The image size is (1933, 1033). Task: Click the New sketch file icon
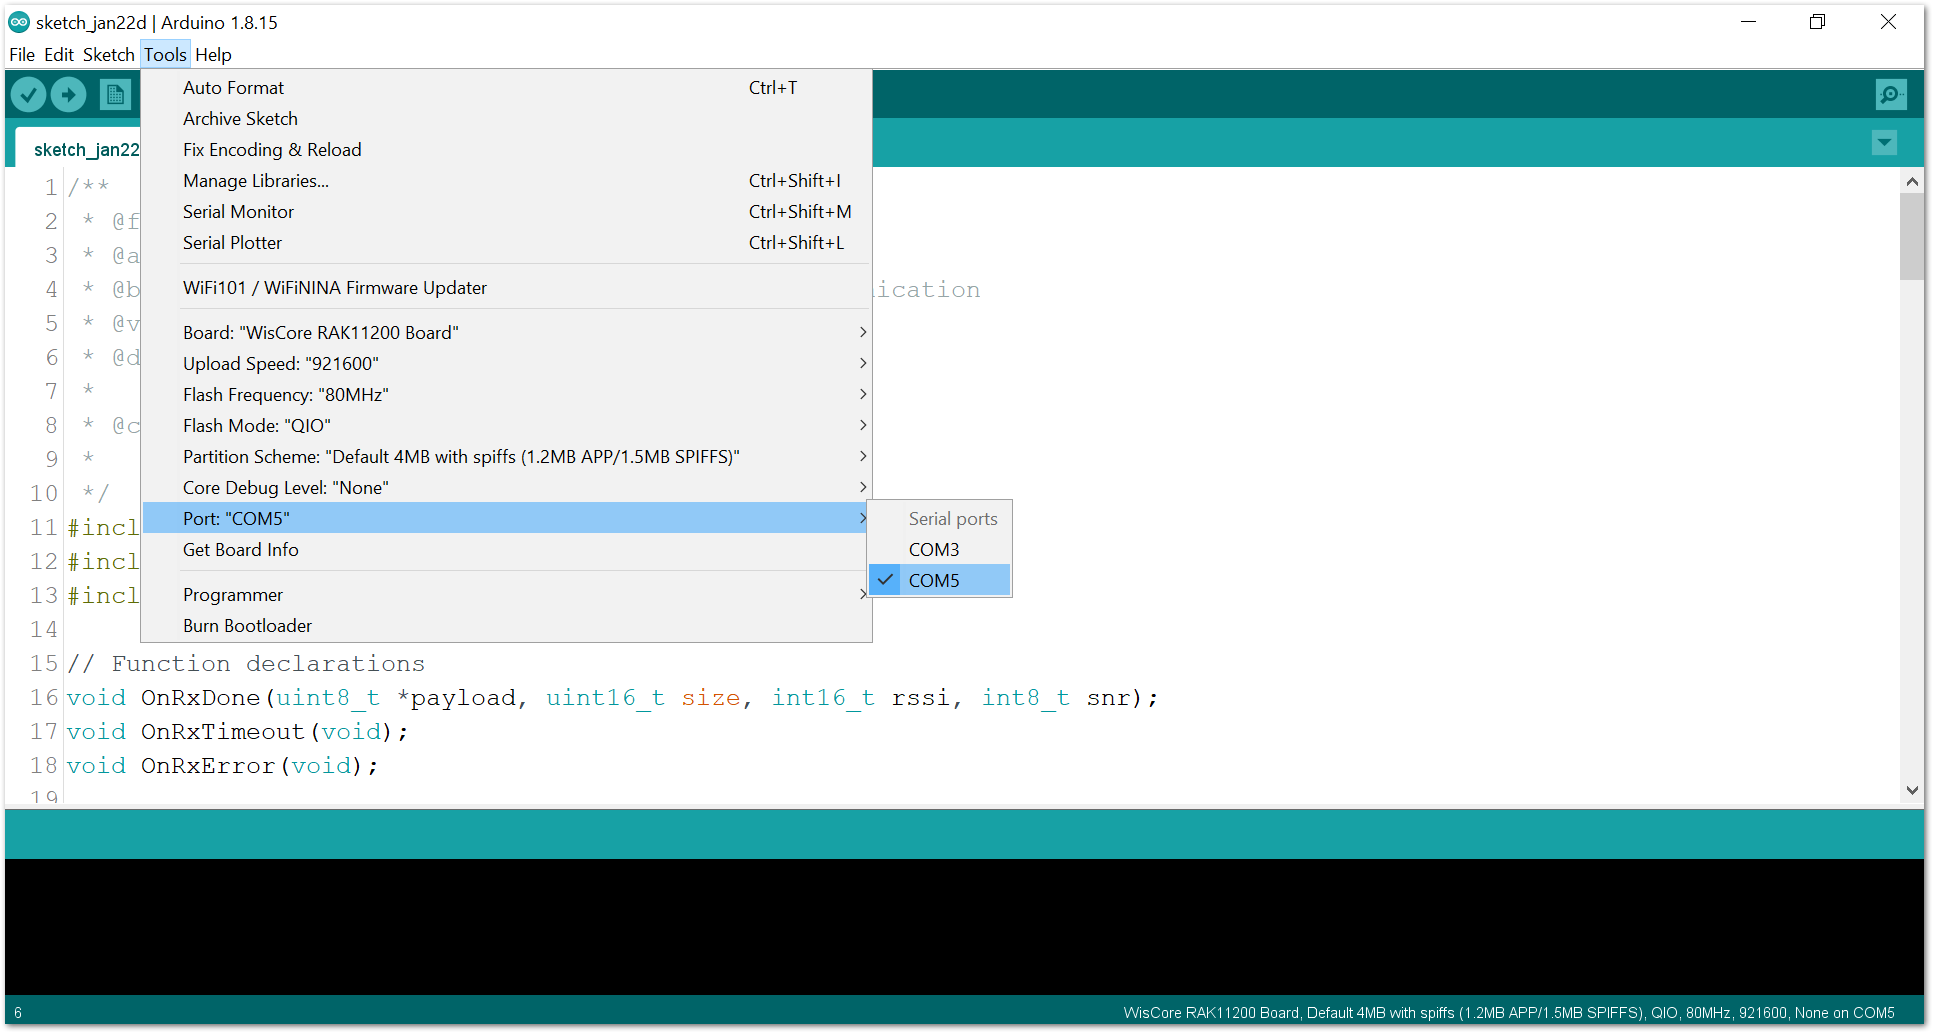tap(115, 95)
